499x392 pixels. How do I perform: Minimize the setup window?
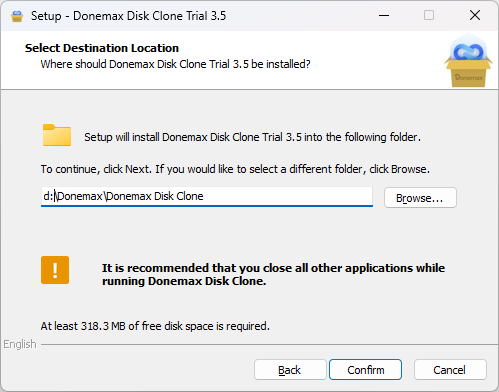tap(384, 15)
